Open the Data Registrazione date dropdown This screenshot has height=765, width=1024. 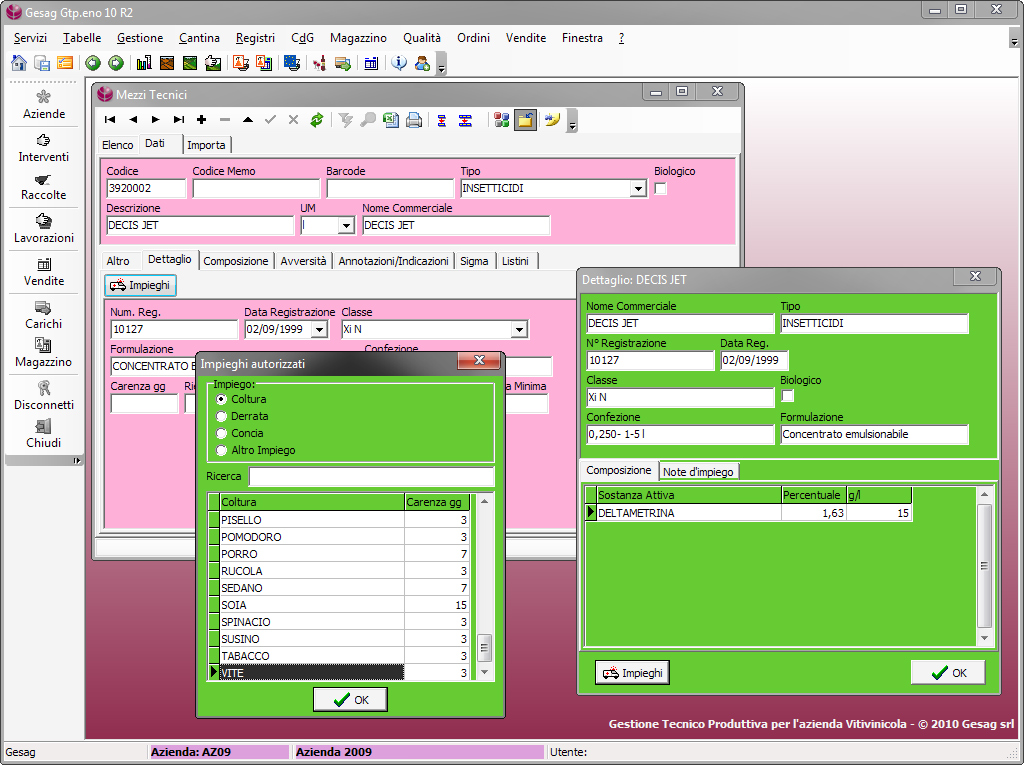point(319,329)
